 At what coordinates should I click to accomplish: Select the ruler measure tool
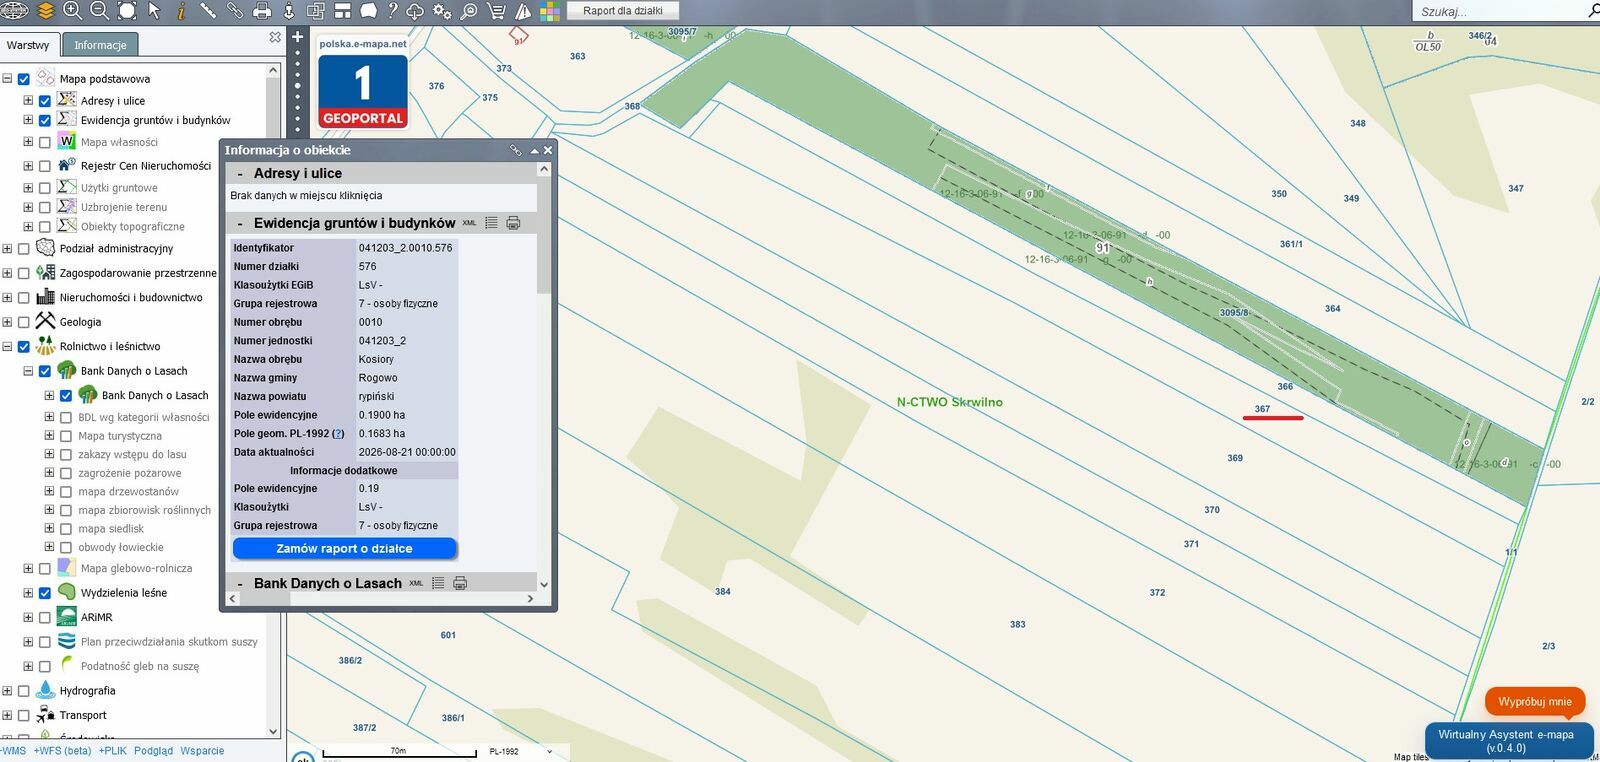pyautogui.click(x=208, y=11)
